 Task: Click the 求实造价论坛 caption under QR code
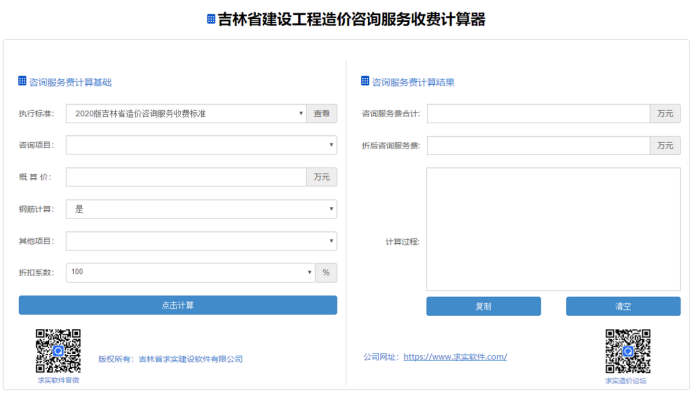point(626,381)
